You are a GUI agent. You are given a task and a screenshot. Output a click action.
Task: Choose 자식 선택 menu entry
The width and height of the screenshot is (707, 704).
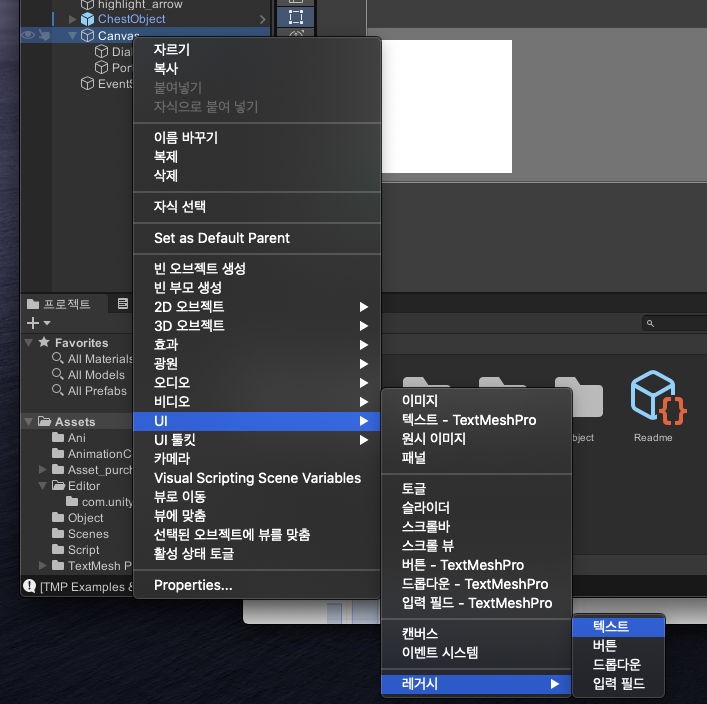coord(257,207)
